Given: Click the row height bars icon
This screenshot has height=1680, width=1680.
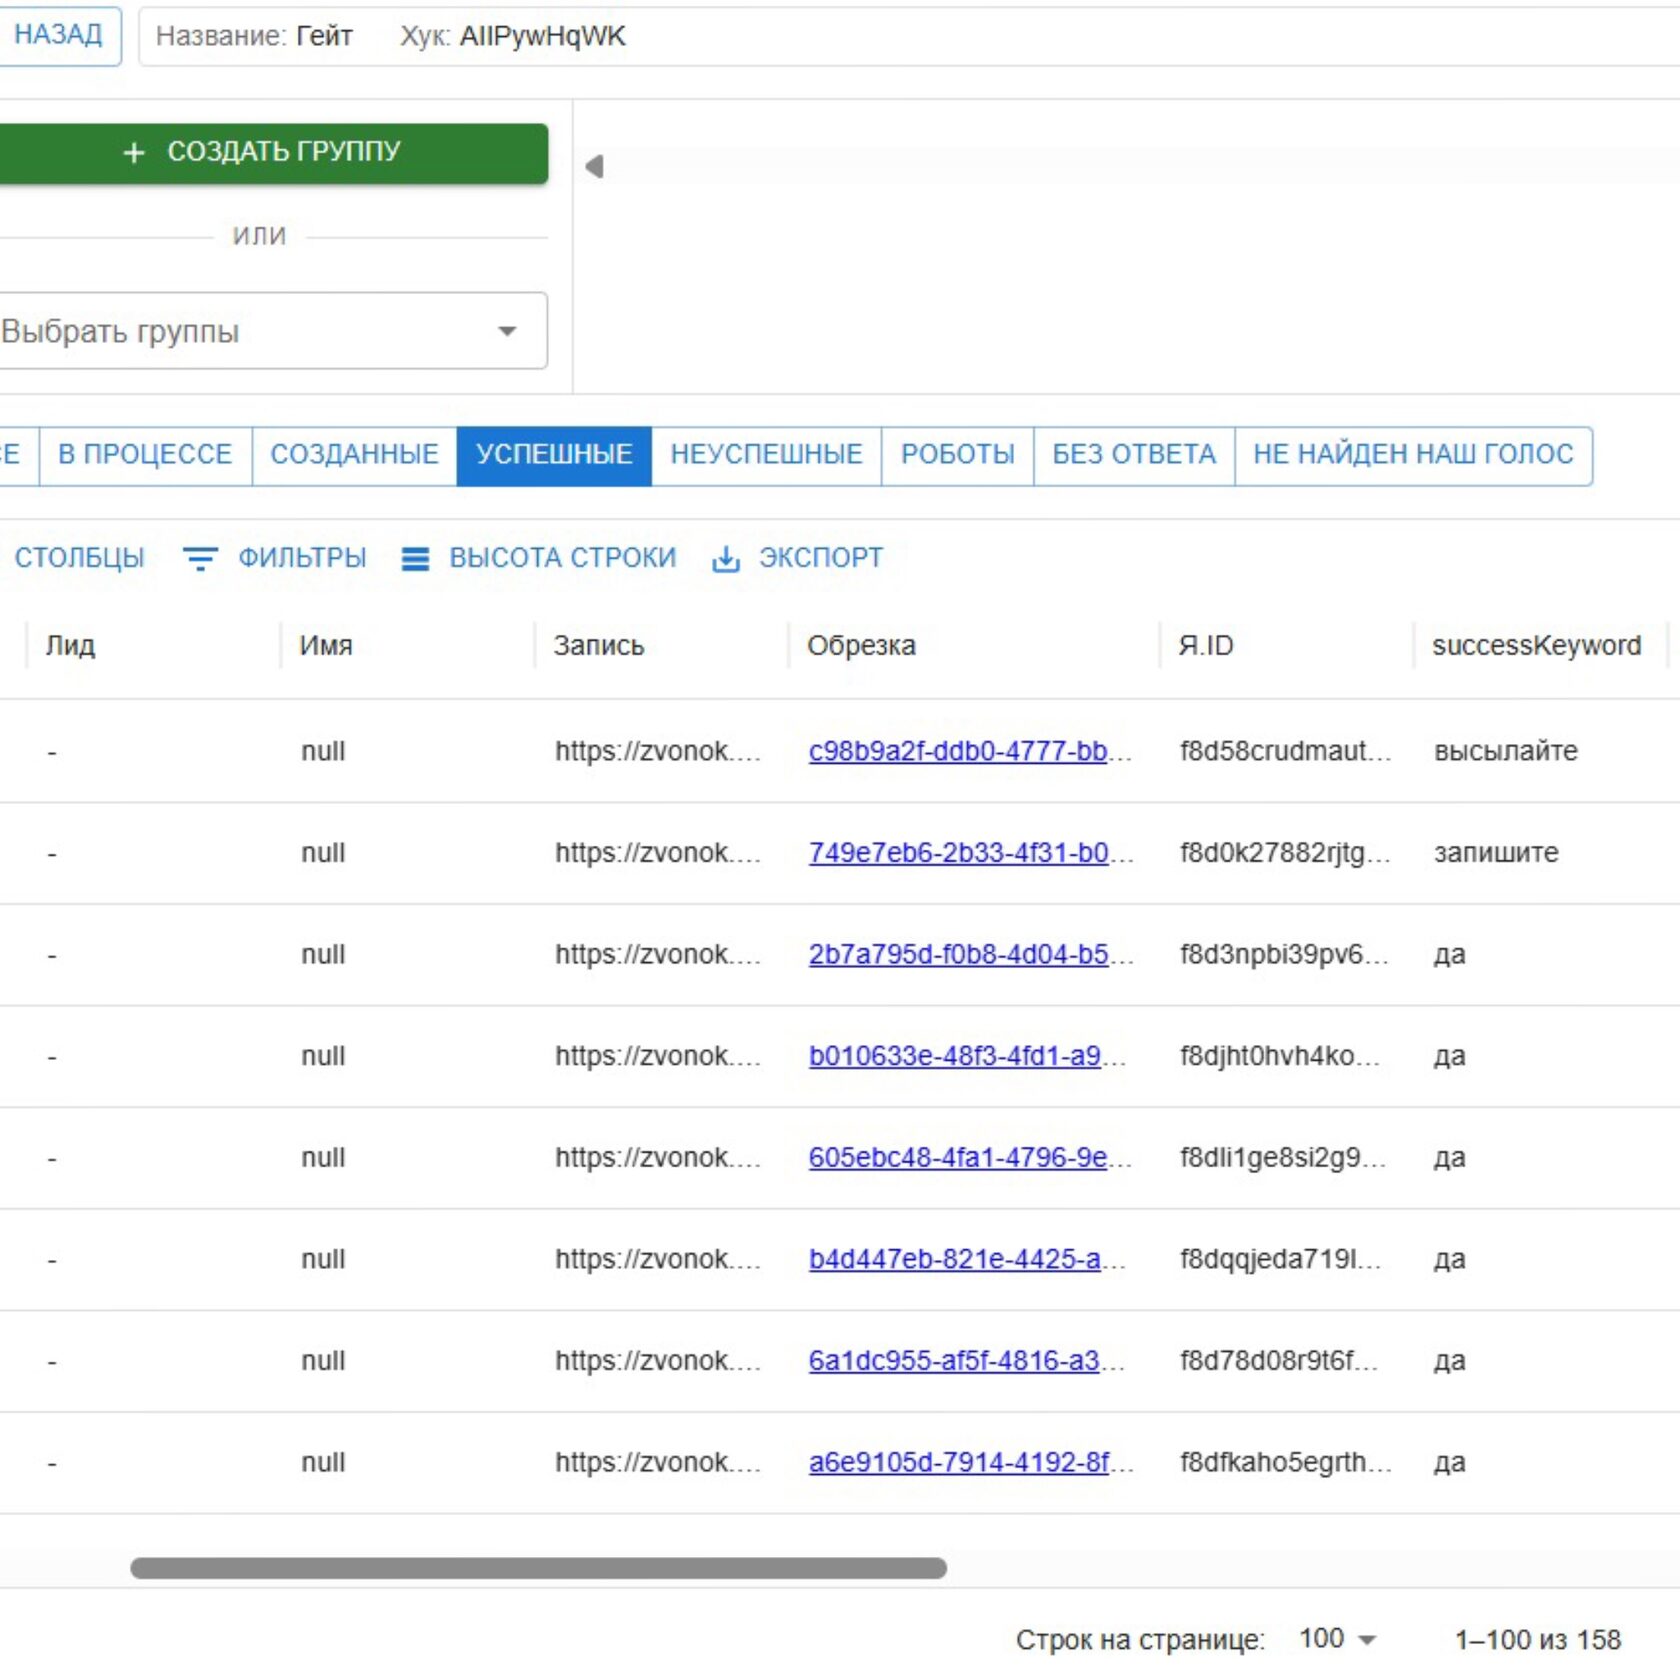Looking at the screenshot, I should pyautogui.click(x=415, y=558).
